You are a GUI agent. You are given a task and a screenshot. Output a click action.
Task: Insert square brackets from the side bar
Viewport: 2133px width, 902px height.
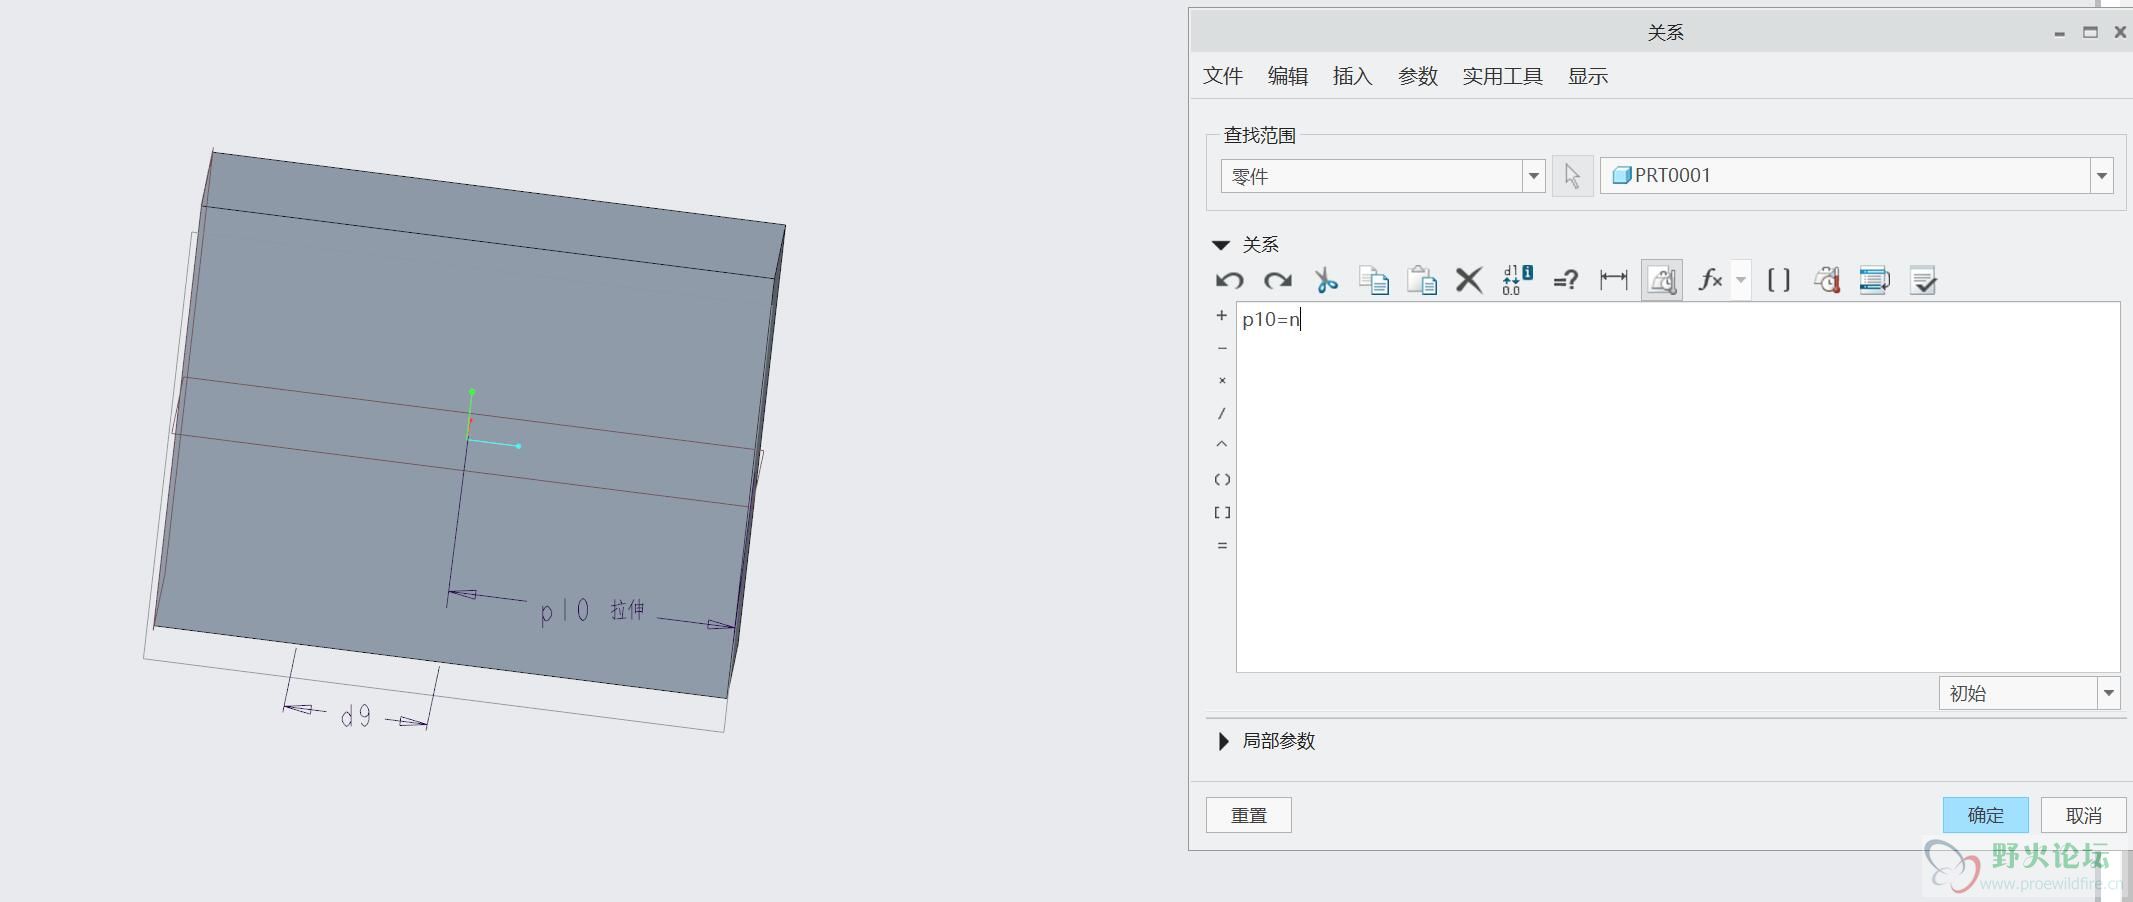pyautogui.click(x=1221, y=513)
